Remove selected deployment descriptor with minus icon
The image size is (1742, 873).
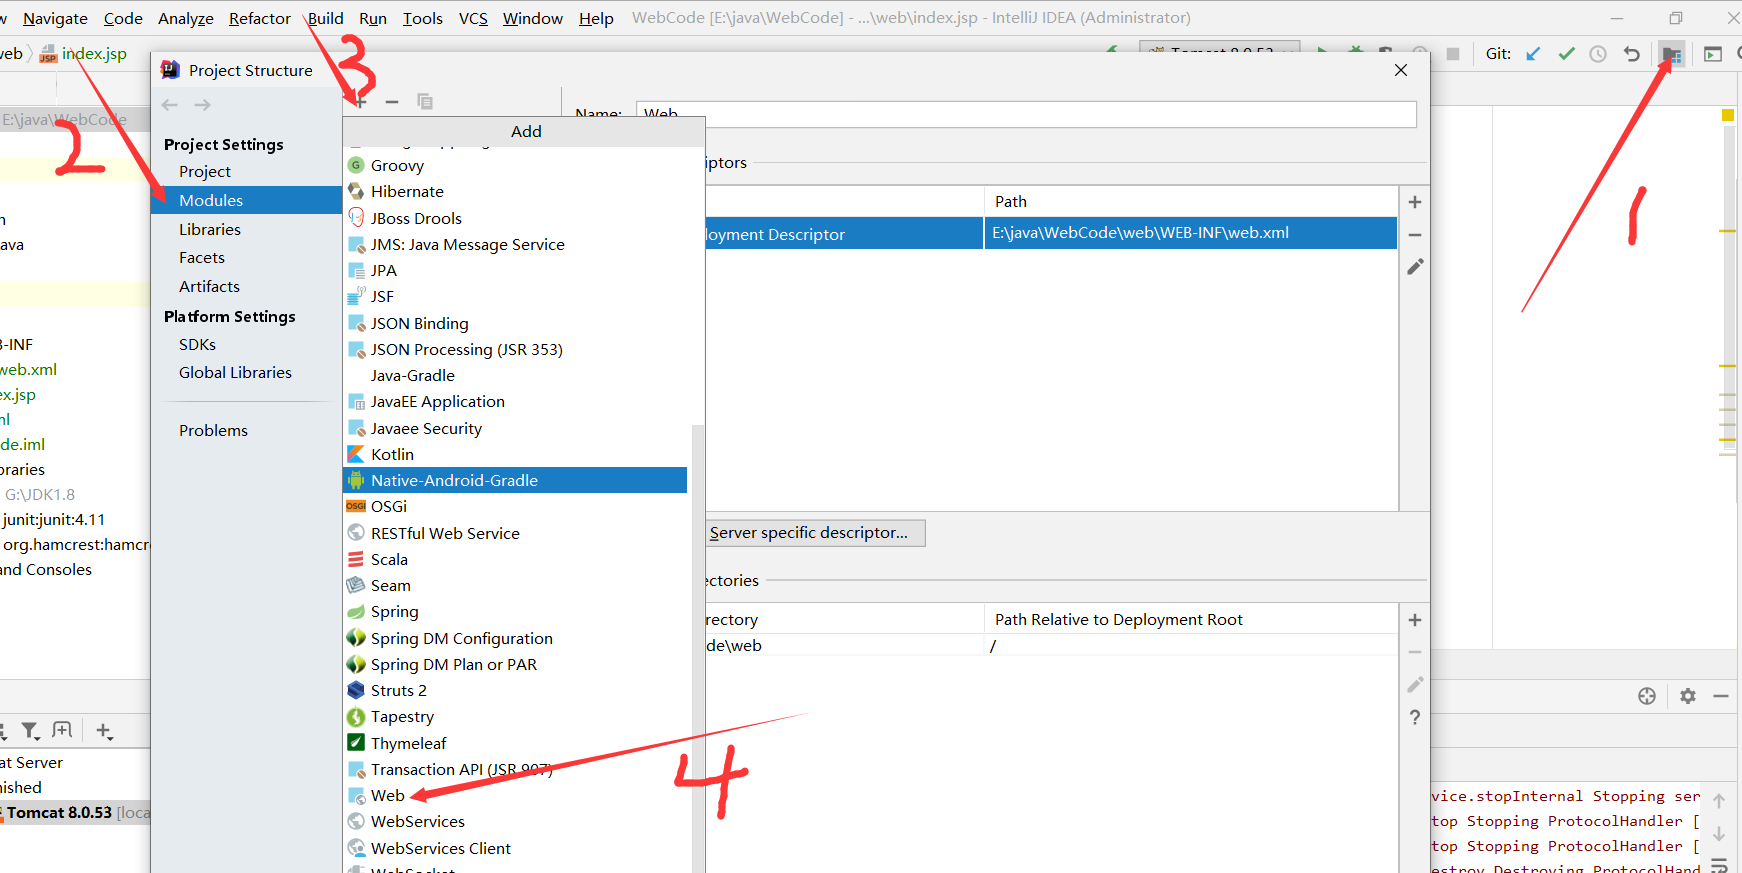click(1415, 235)
